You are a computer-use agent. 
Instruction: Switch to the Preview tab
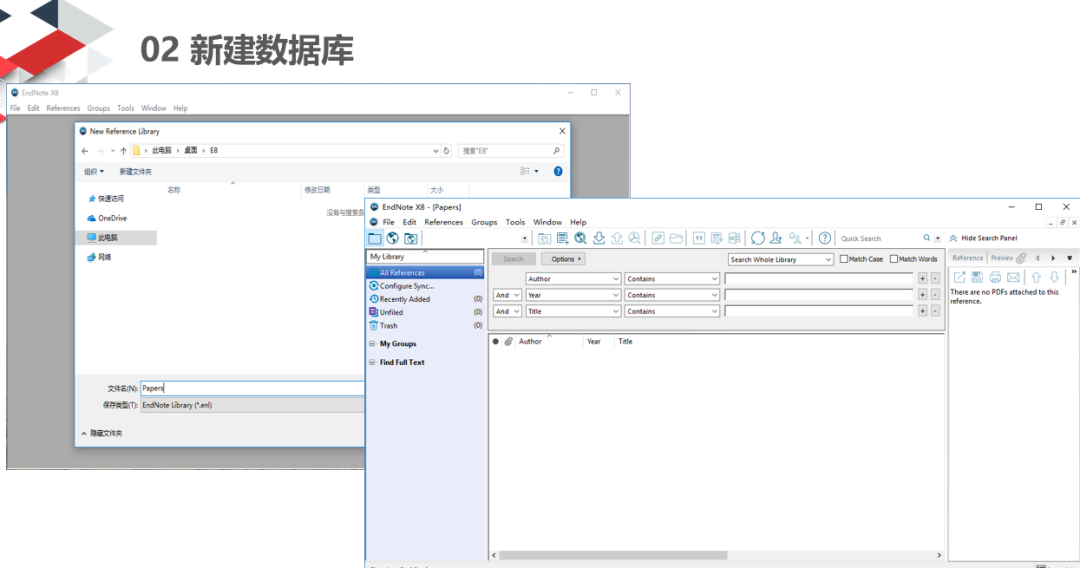coord(1001,258)
